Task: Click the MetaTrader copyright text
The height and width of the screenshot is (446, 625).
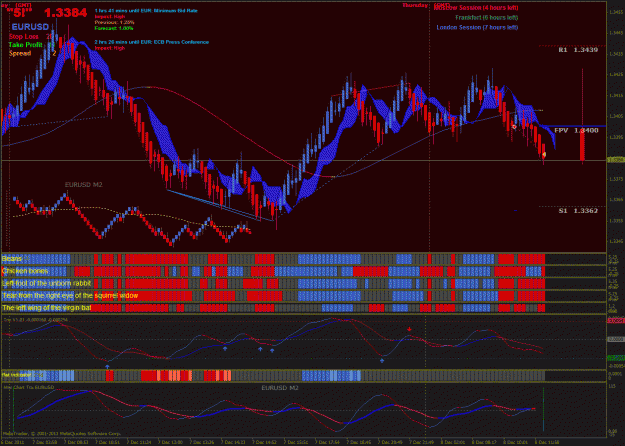Action: coord(61,433)
